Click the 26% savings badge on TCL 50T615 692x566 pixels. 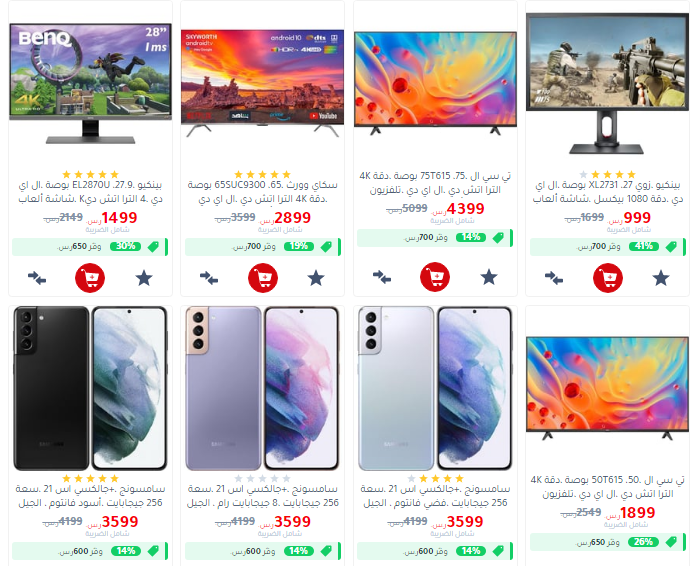(x=643, y=542)
